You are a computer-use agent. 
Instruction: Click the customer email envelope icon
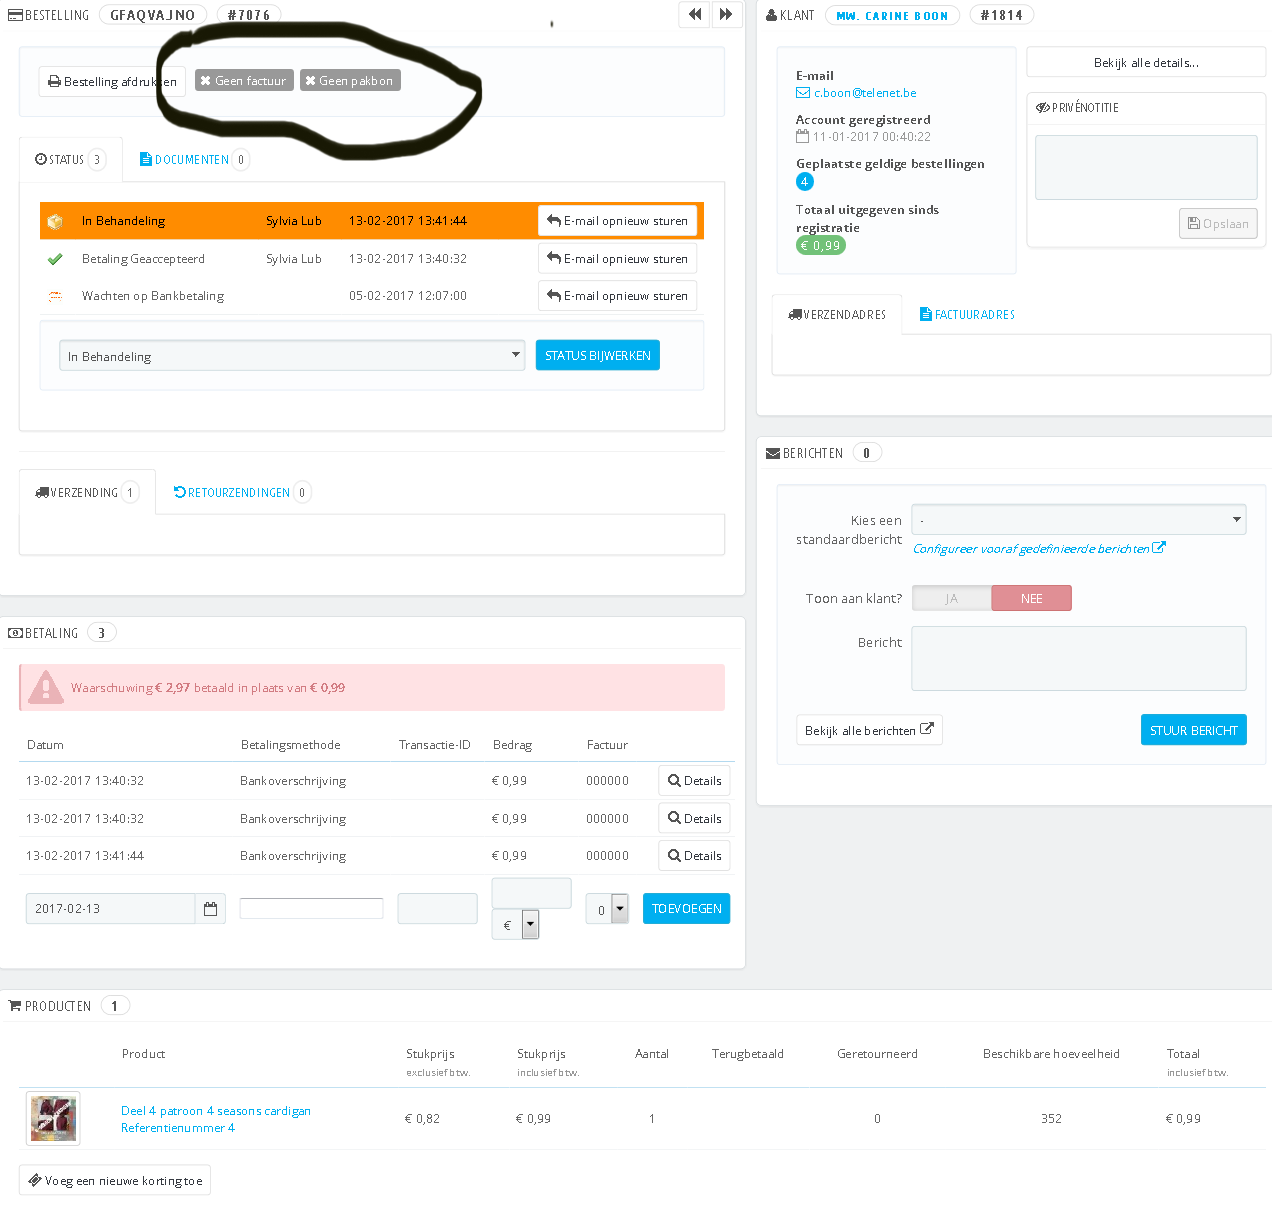tap(803, 93)
